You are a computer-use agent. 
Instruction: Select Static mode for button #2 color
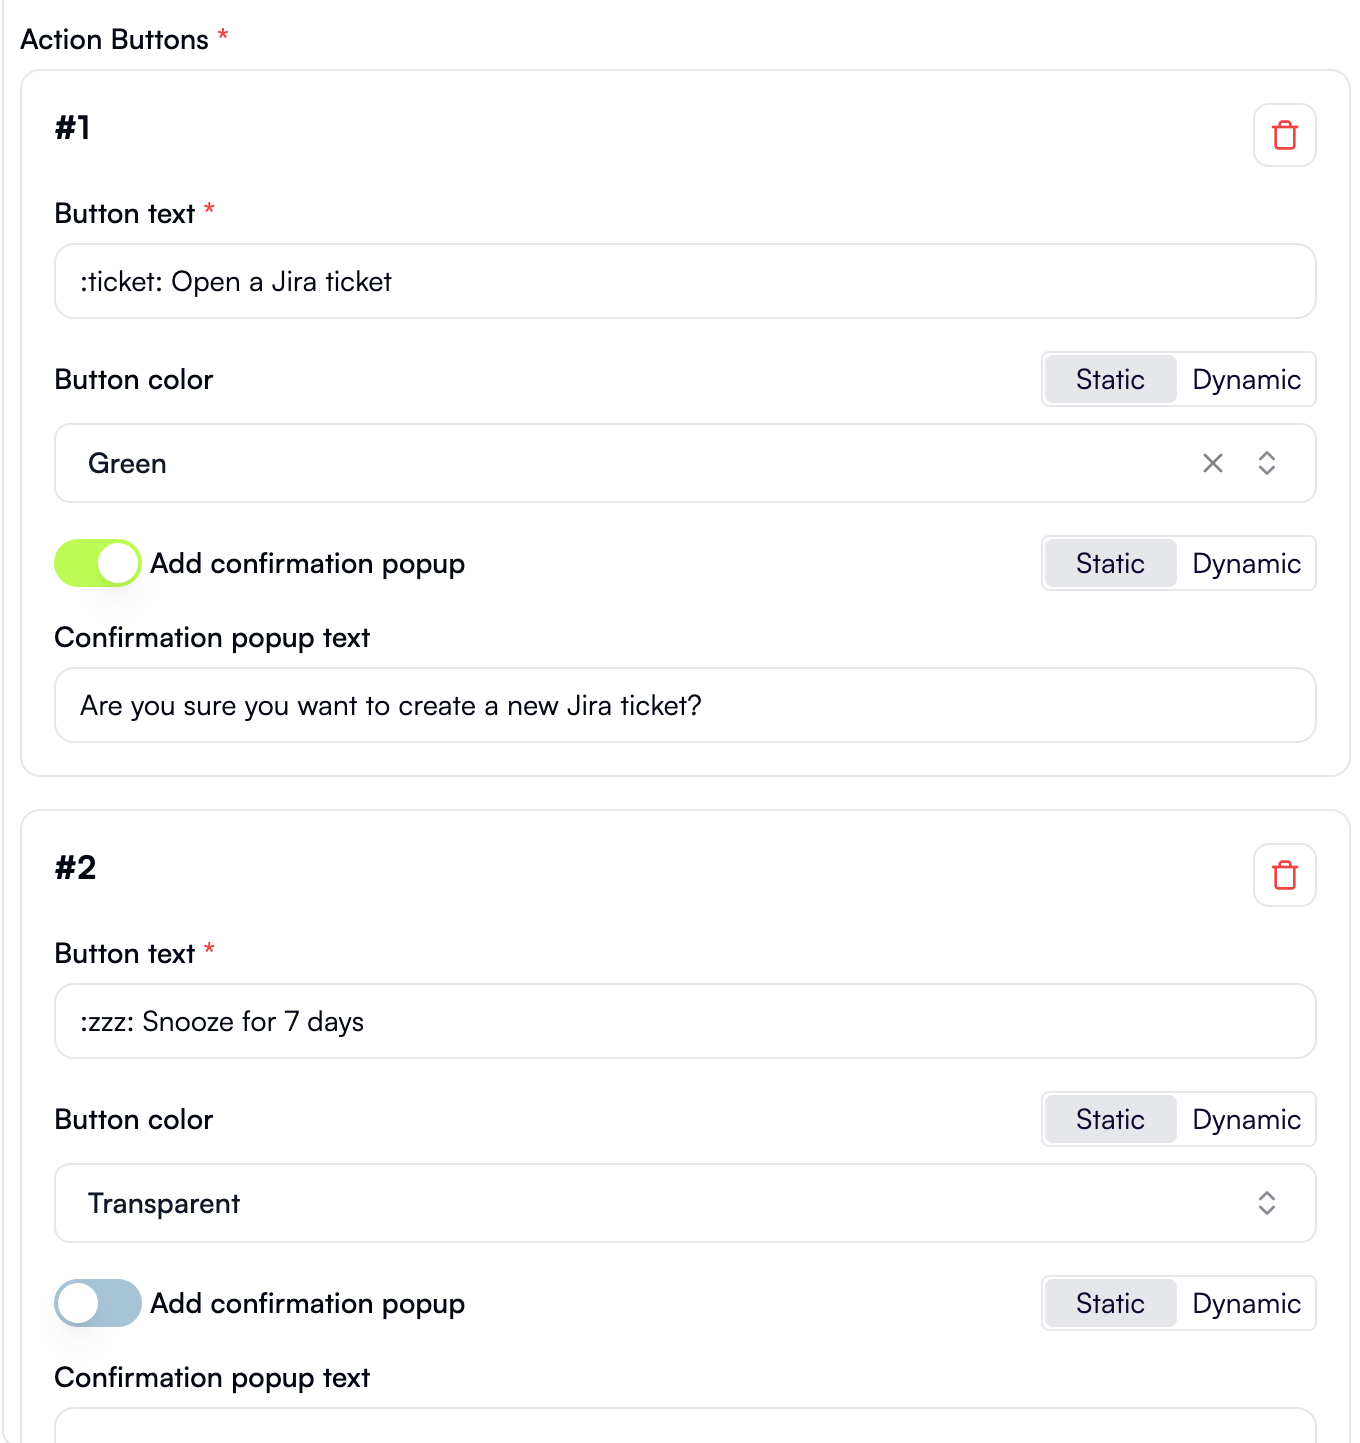(x=1109, y=1119)
